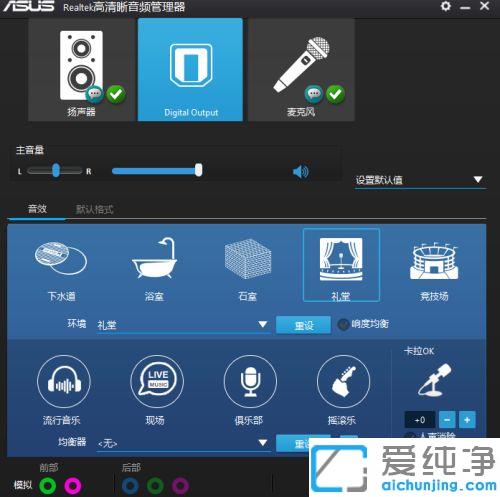The image size is (500, 497).
Task: Click the green checkmark badge on 扬声器
Action: click(x=116, y=94)
